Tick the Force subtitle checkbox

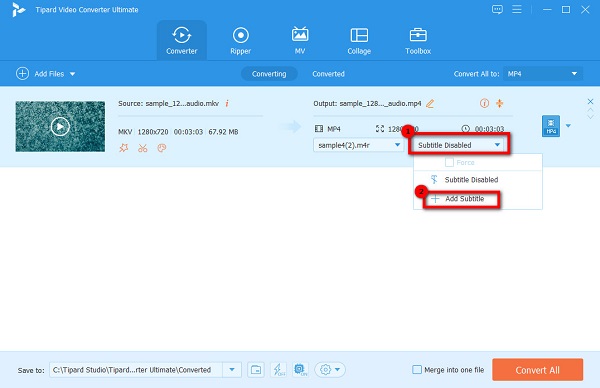click(449, 163)
